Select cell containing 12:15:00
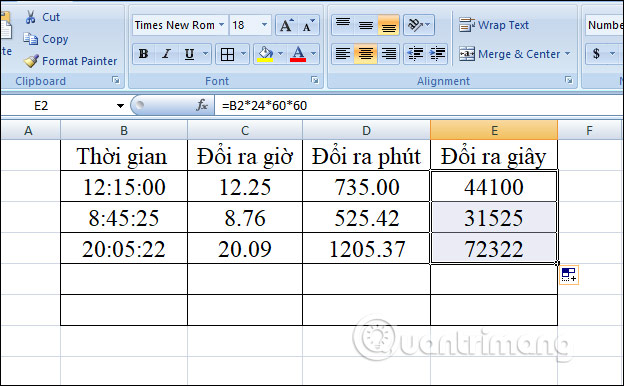This screenshot has width=624, height=386. coord(124,186)
